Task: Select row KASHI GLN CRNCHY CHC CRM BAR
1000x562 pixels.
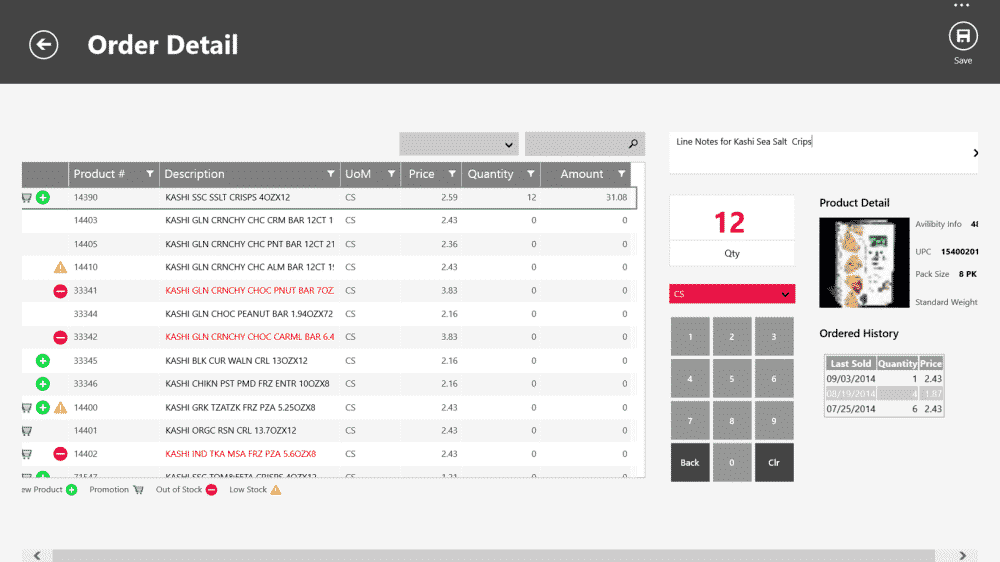Action: pos(328,221)
